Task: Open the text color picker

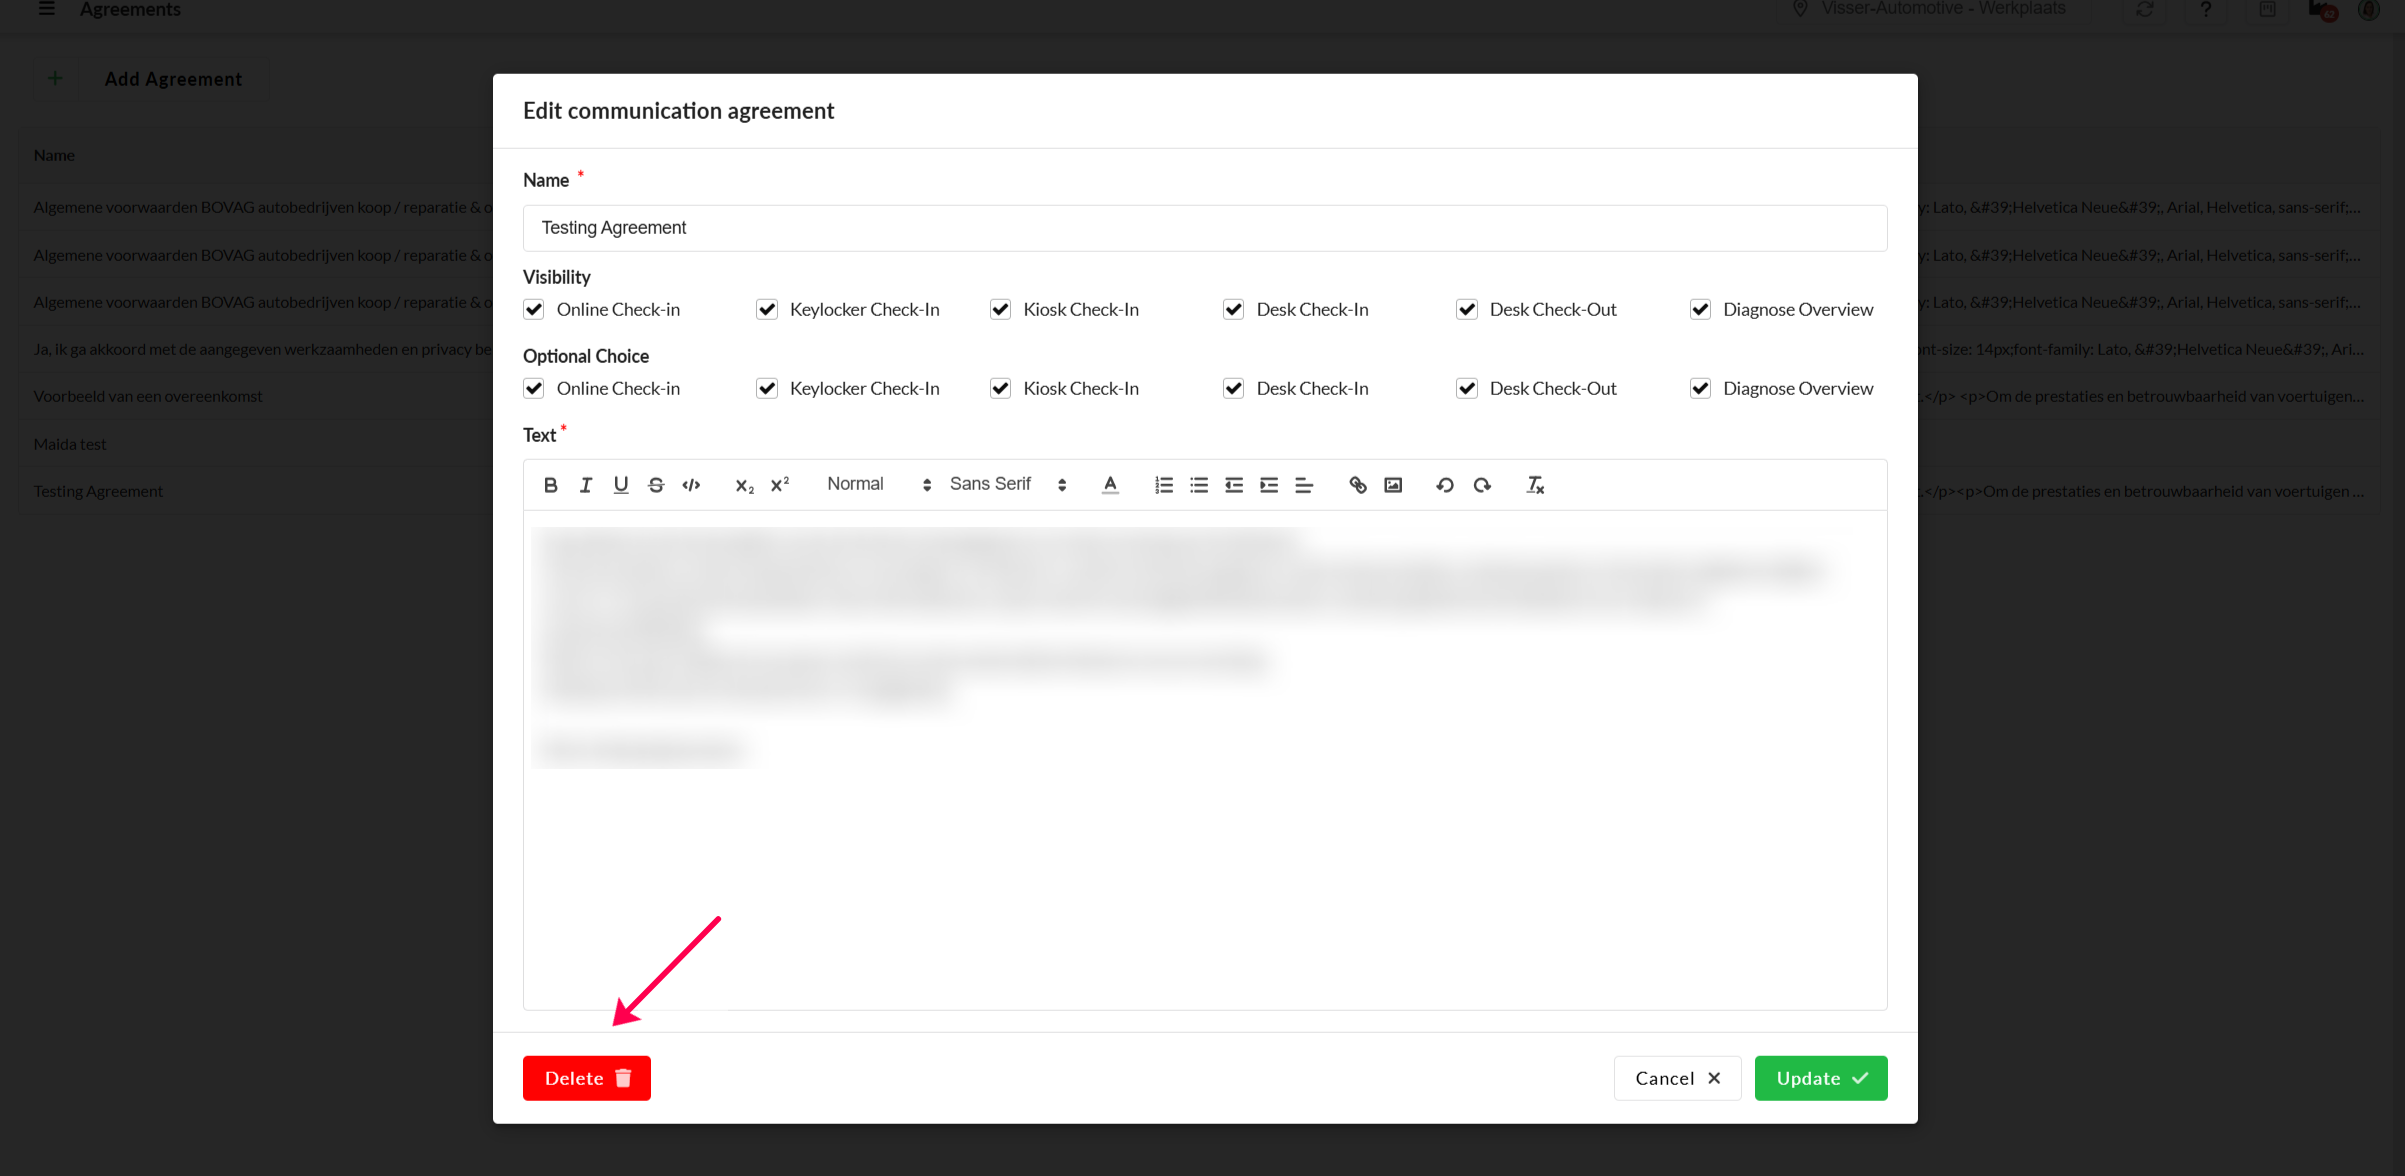Action: tap(1110, 485)
